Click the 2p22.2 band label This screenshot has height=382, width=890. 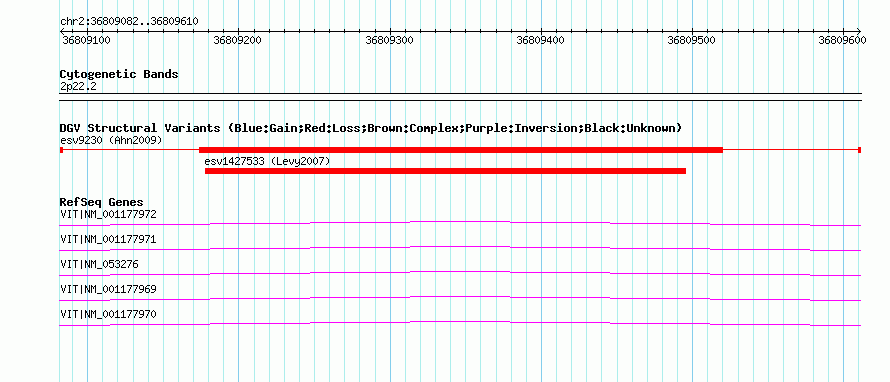tap(78, 86)
